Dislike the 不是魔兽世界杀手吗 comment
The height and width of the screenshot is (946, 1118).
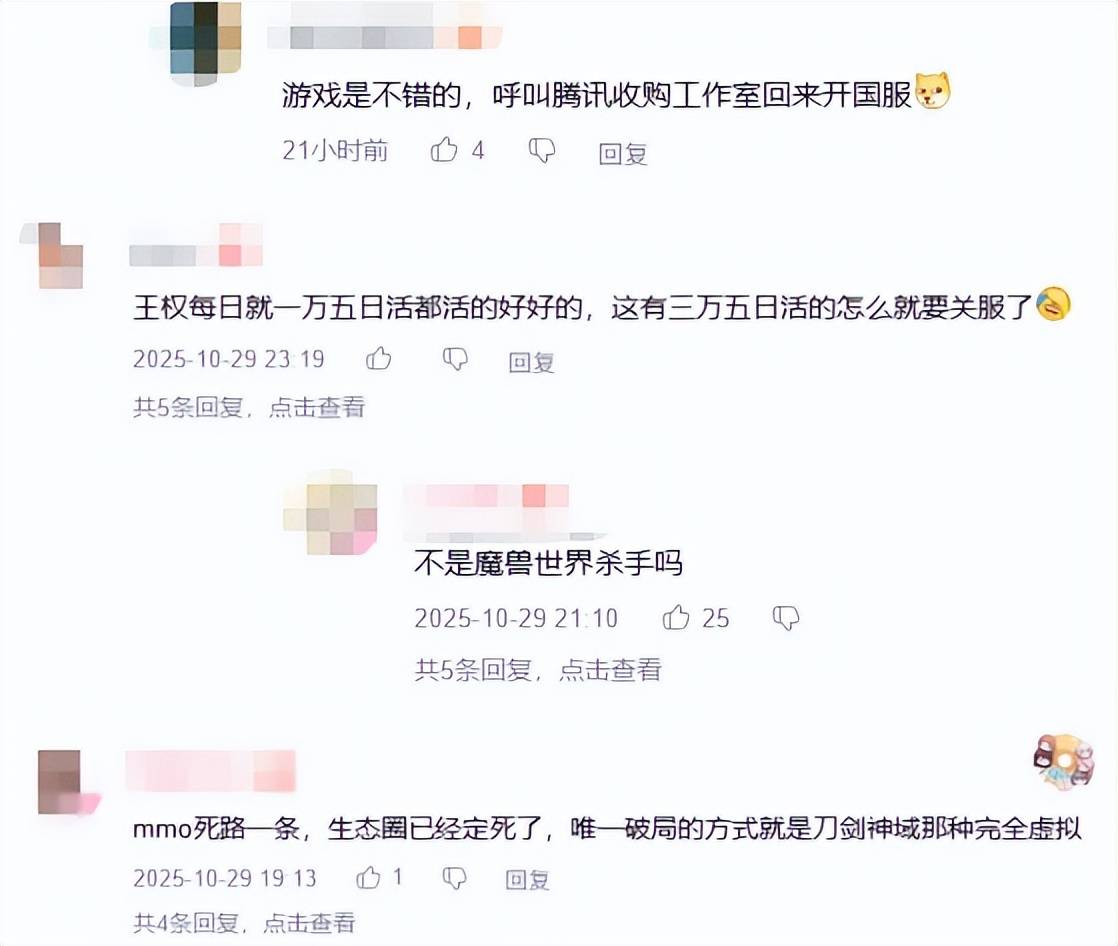[786, 617]
